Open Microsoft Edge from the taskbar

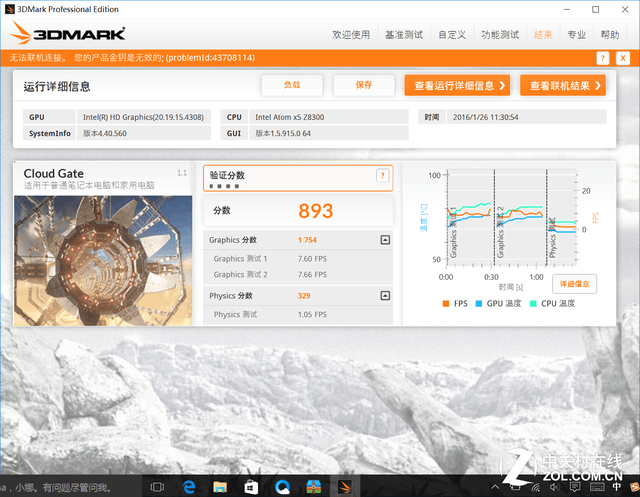[x=187, y=487]
